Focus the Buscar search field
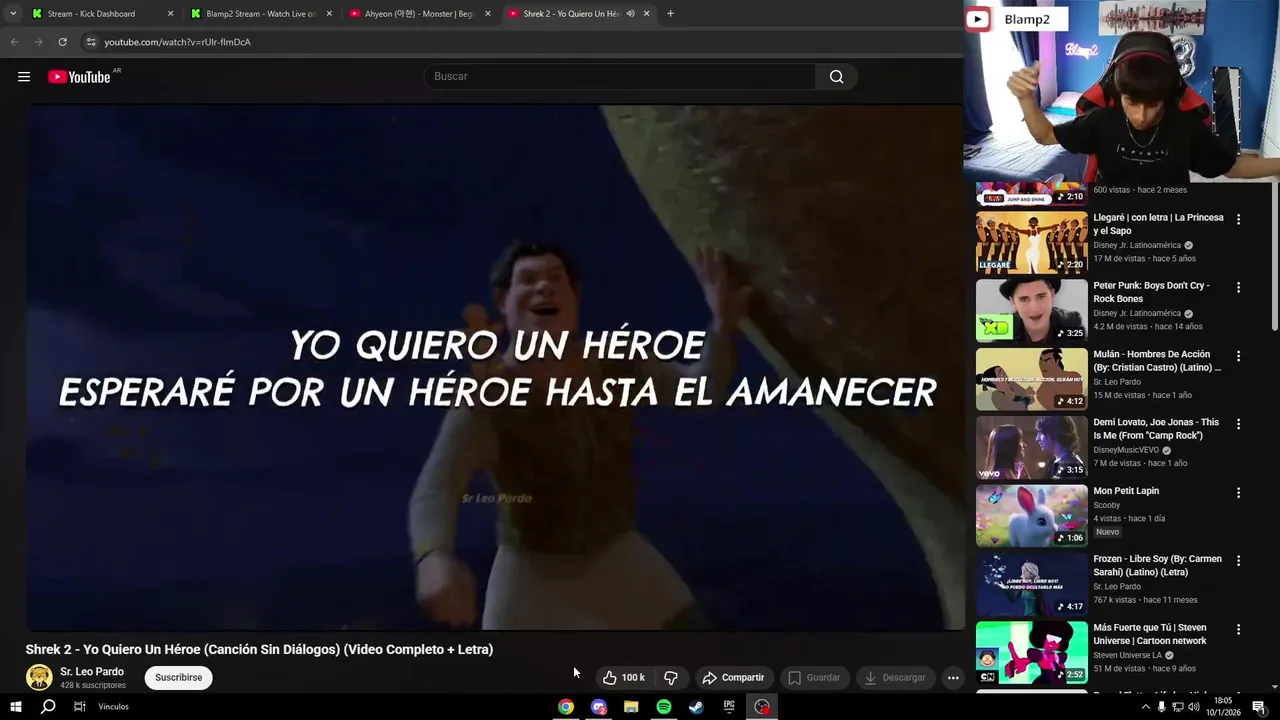 click(x=620, y=77)
